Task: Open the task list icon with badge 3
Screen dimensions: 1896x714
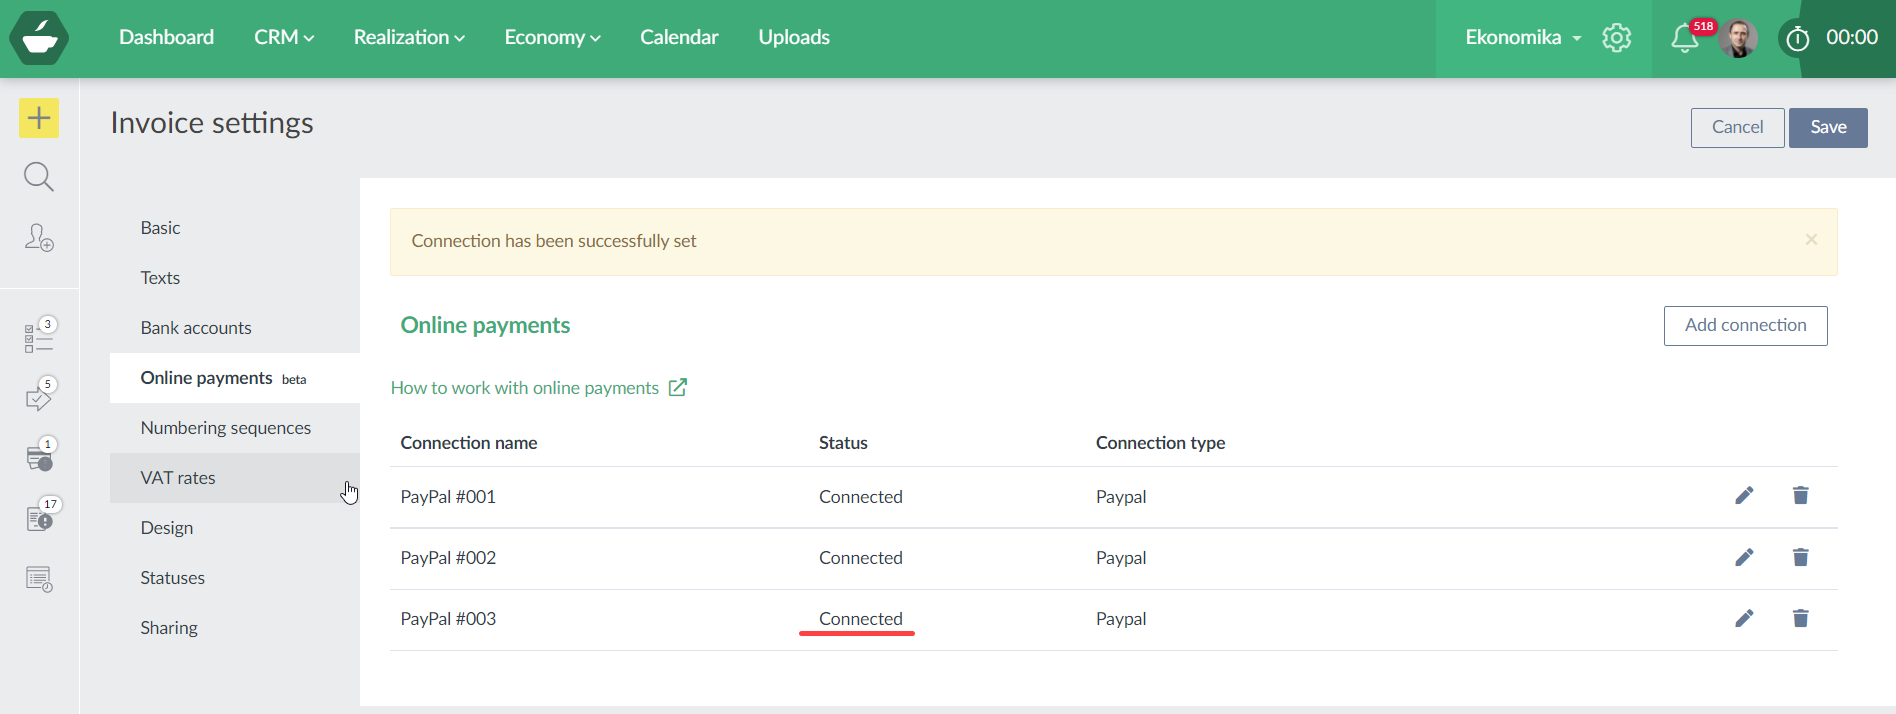Action: [x=39, y=337]
